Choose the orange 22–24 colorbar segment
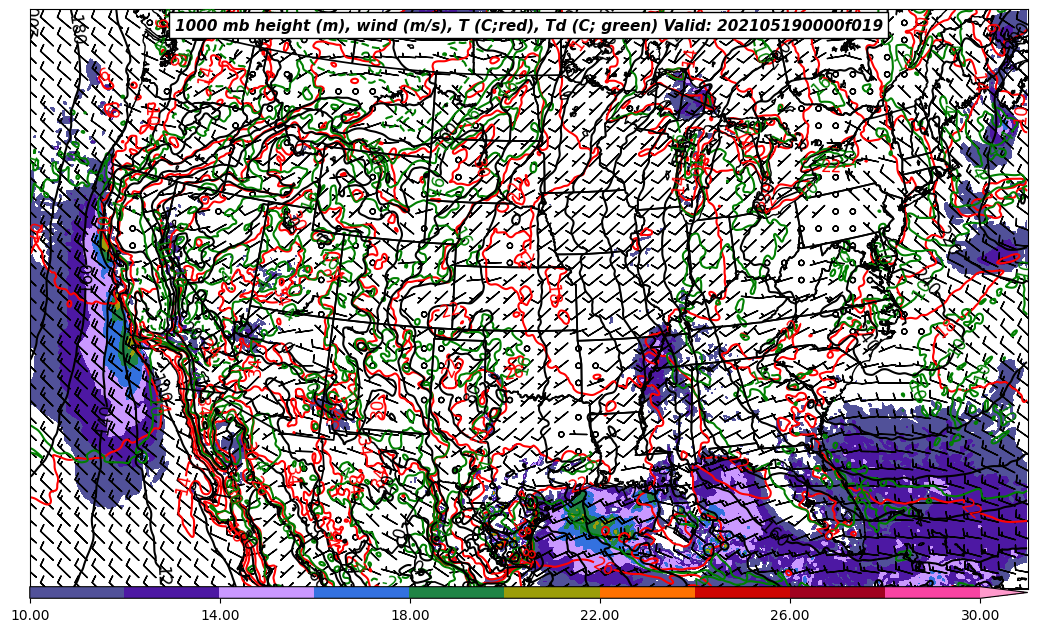Screen dimensions: 1037x632 (x=647, y=592)
